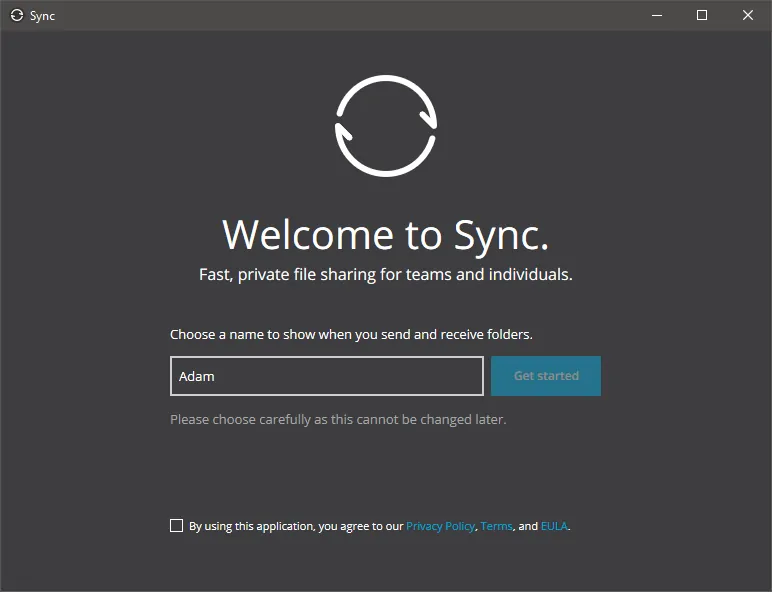Image resolution: width=772 pixels, height=592 pixels.
Task: Click the 'By using this application' label text
Action: (296, 526)
